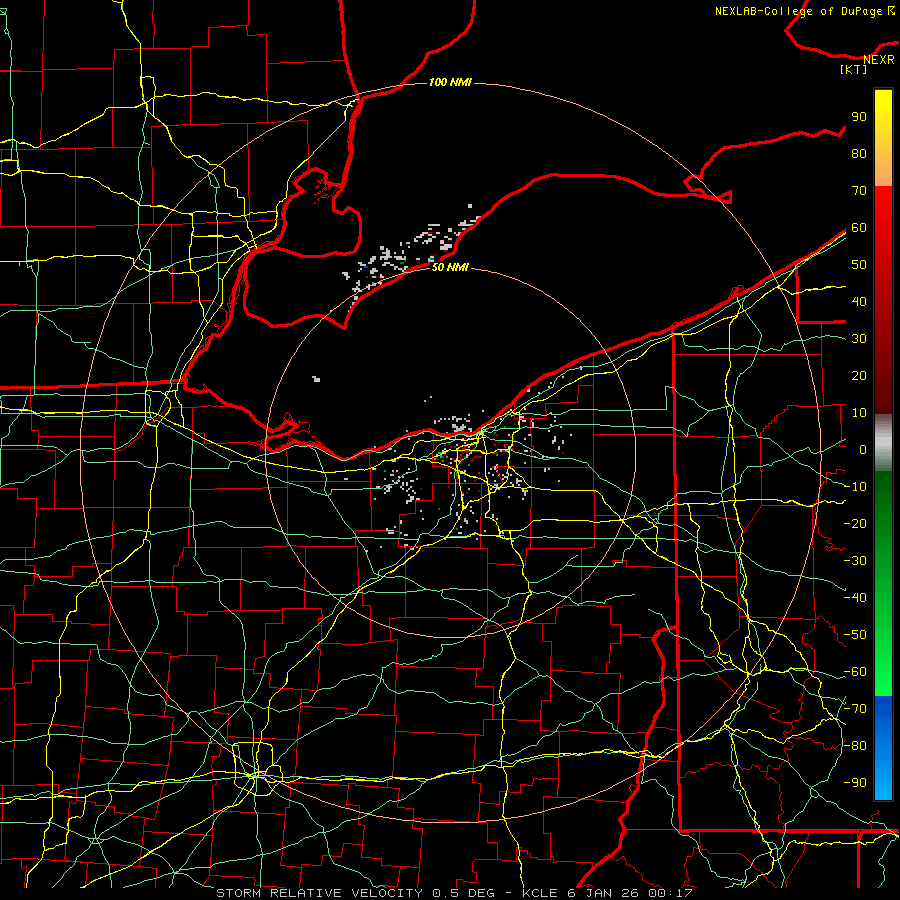Click the -50 value on the velocity scale
900x900 pixels.
coord(855,635)
